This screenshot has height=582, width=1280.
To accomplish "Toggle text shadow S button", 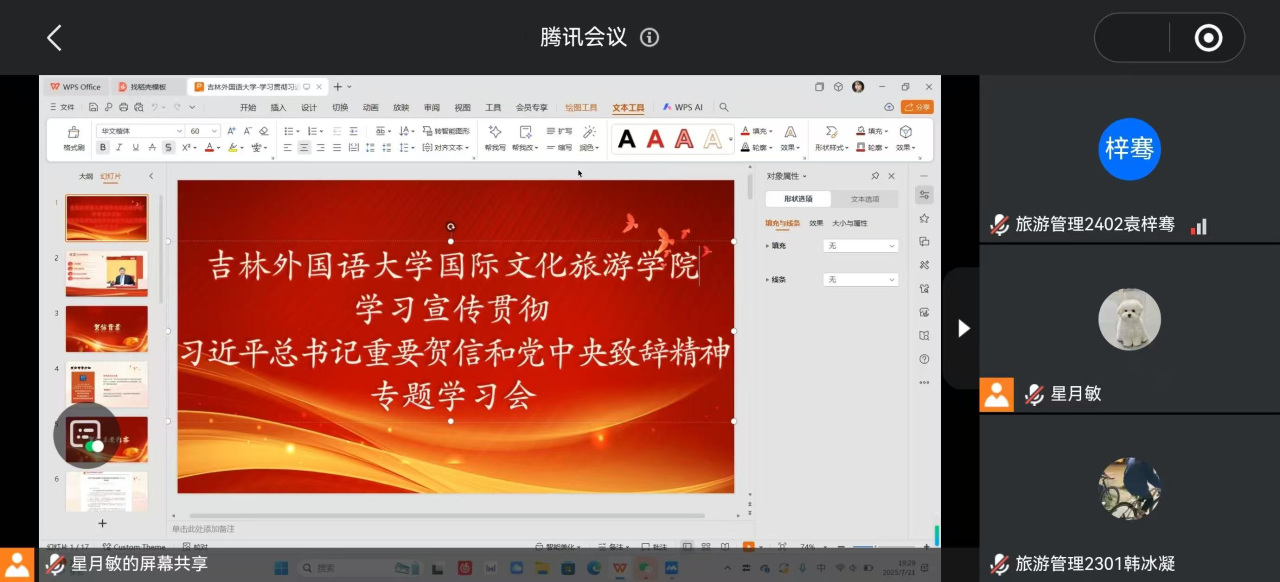I will (x=168, y=148).
